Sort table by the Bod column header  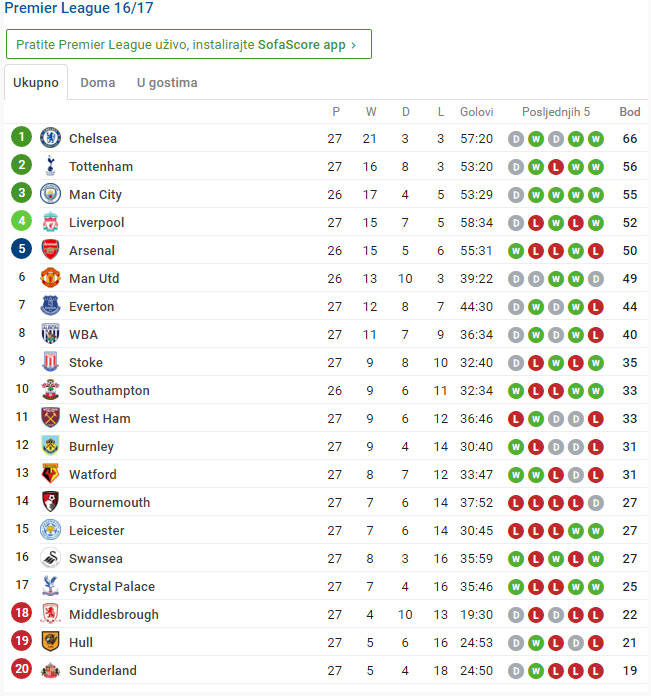pyautogui.click(x=630, y=112)
